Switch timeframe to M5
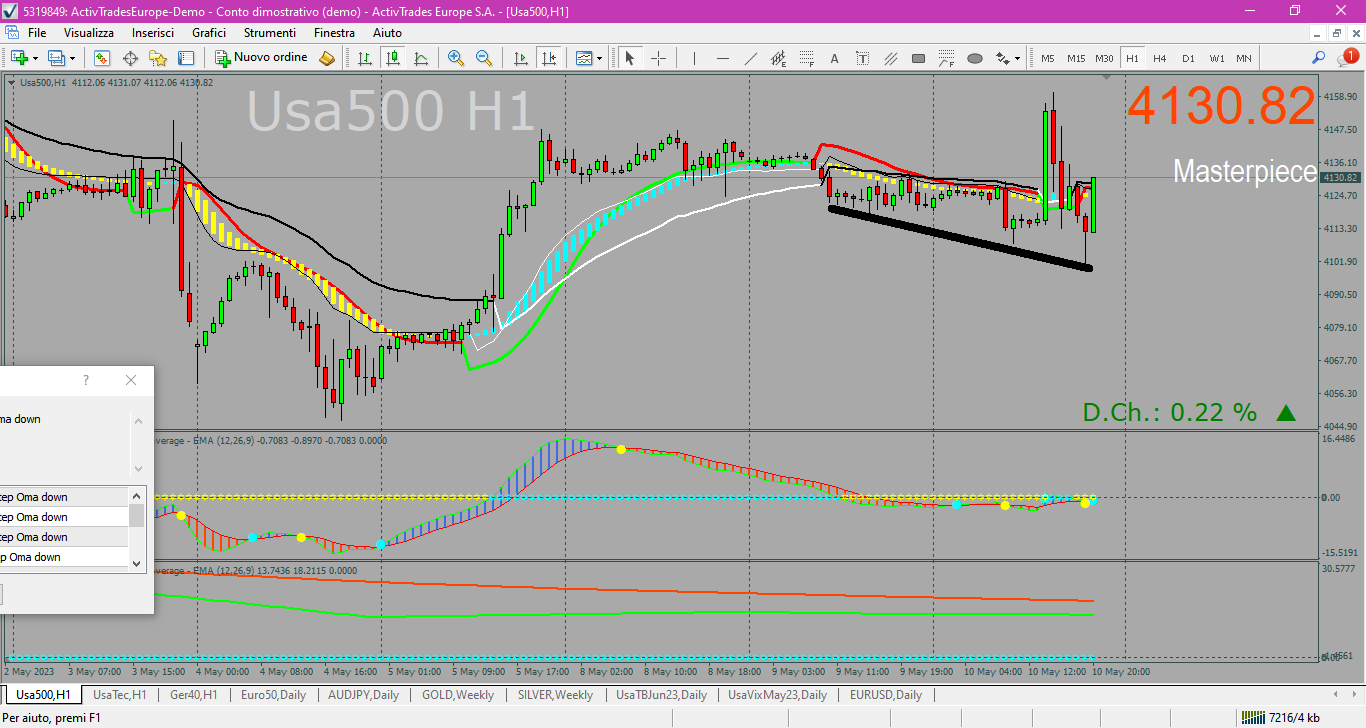 click(x=1048, y=58)
